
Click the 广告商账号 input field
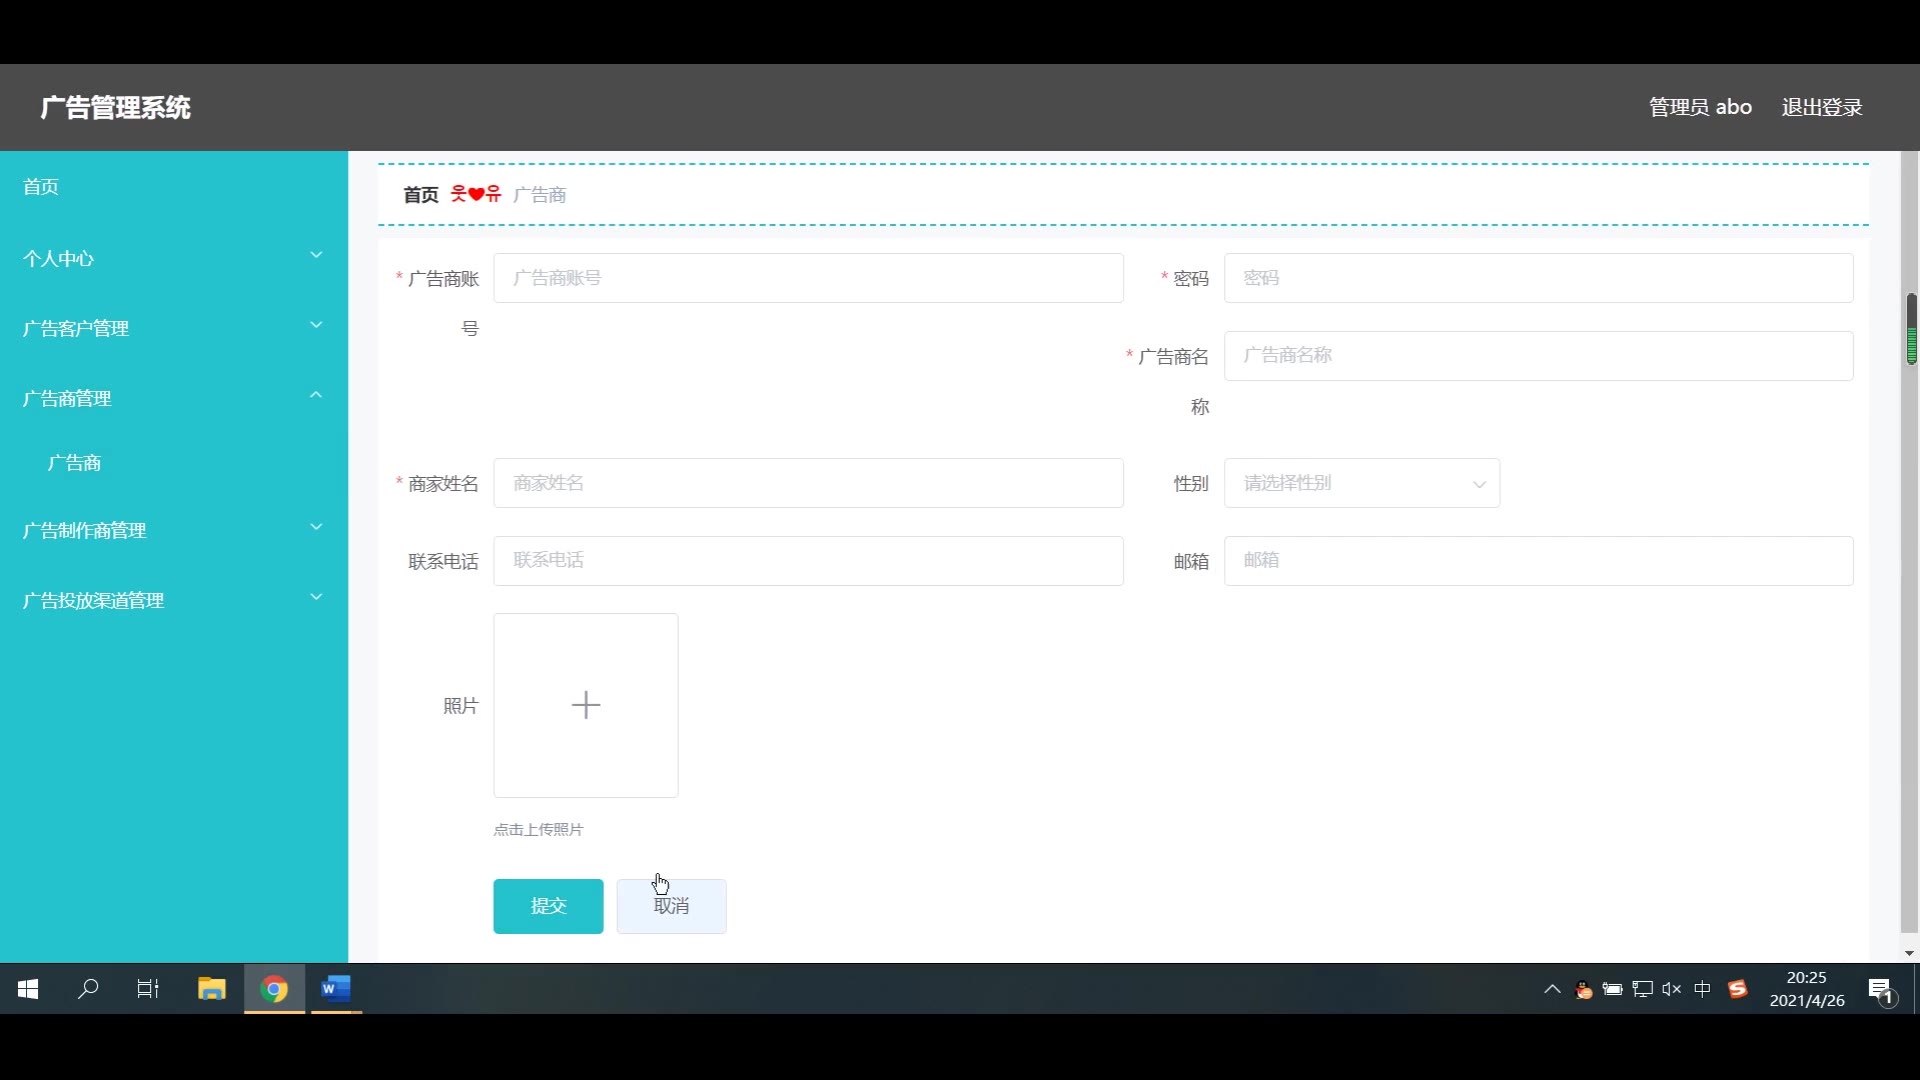[x=808, y=278]
